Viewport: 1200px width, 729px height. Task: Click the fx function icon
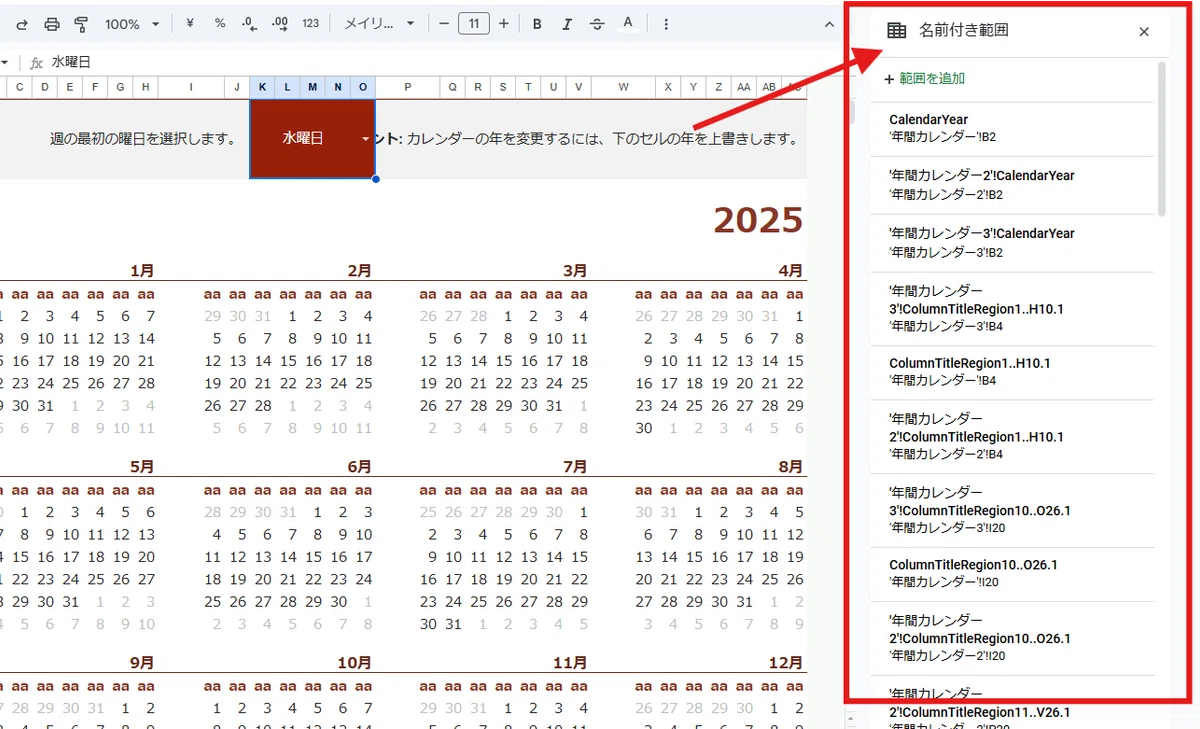tap(36, 62)
